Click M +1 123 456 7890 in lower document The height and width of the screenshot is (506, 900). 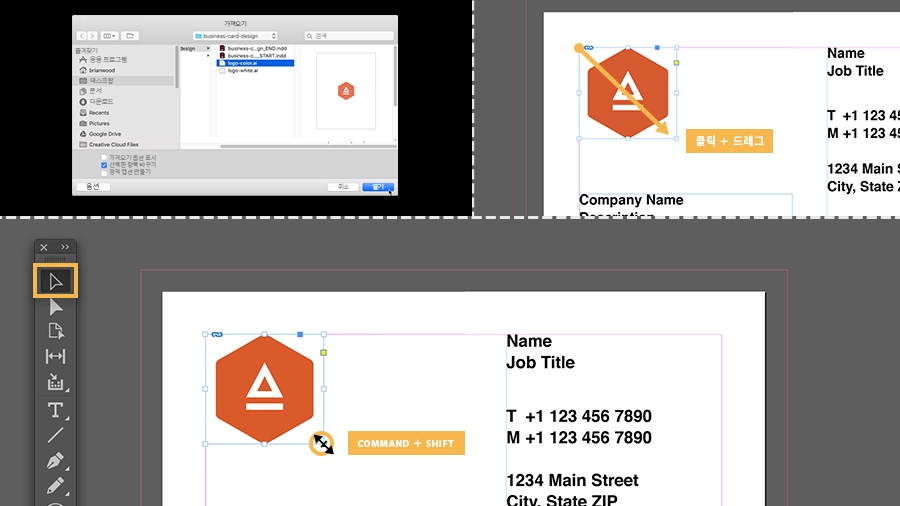click(x=579, y=438)
